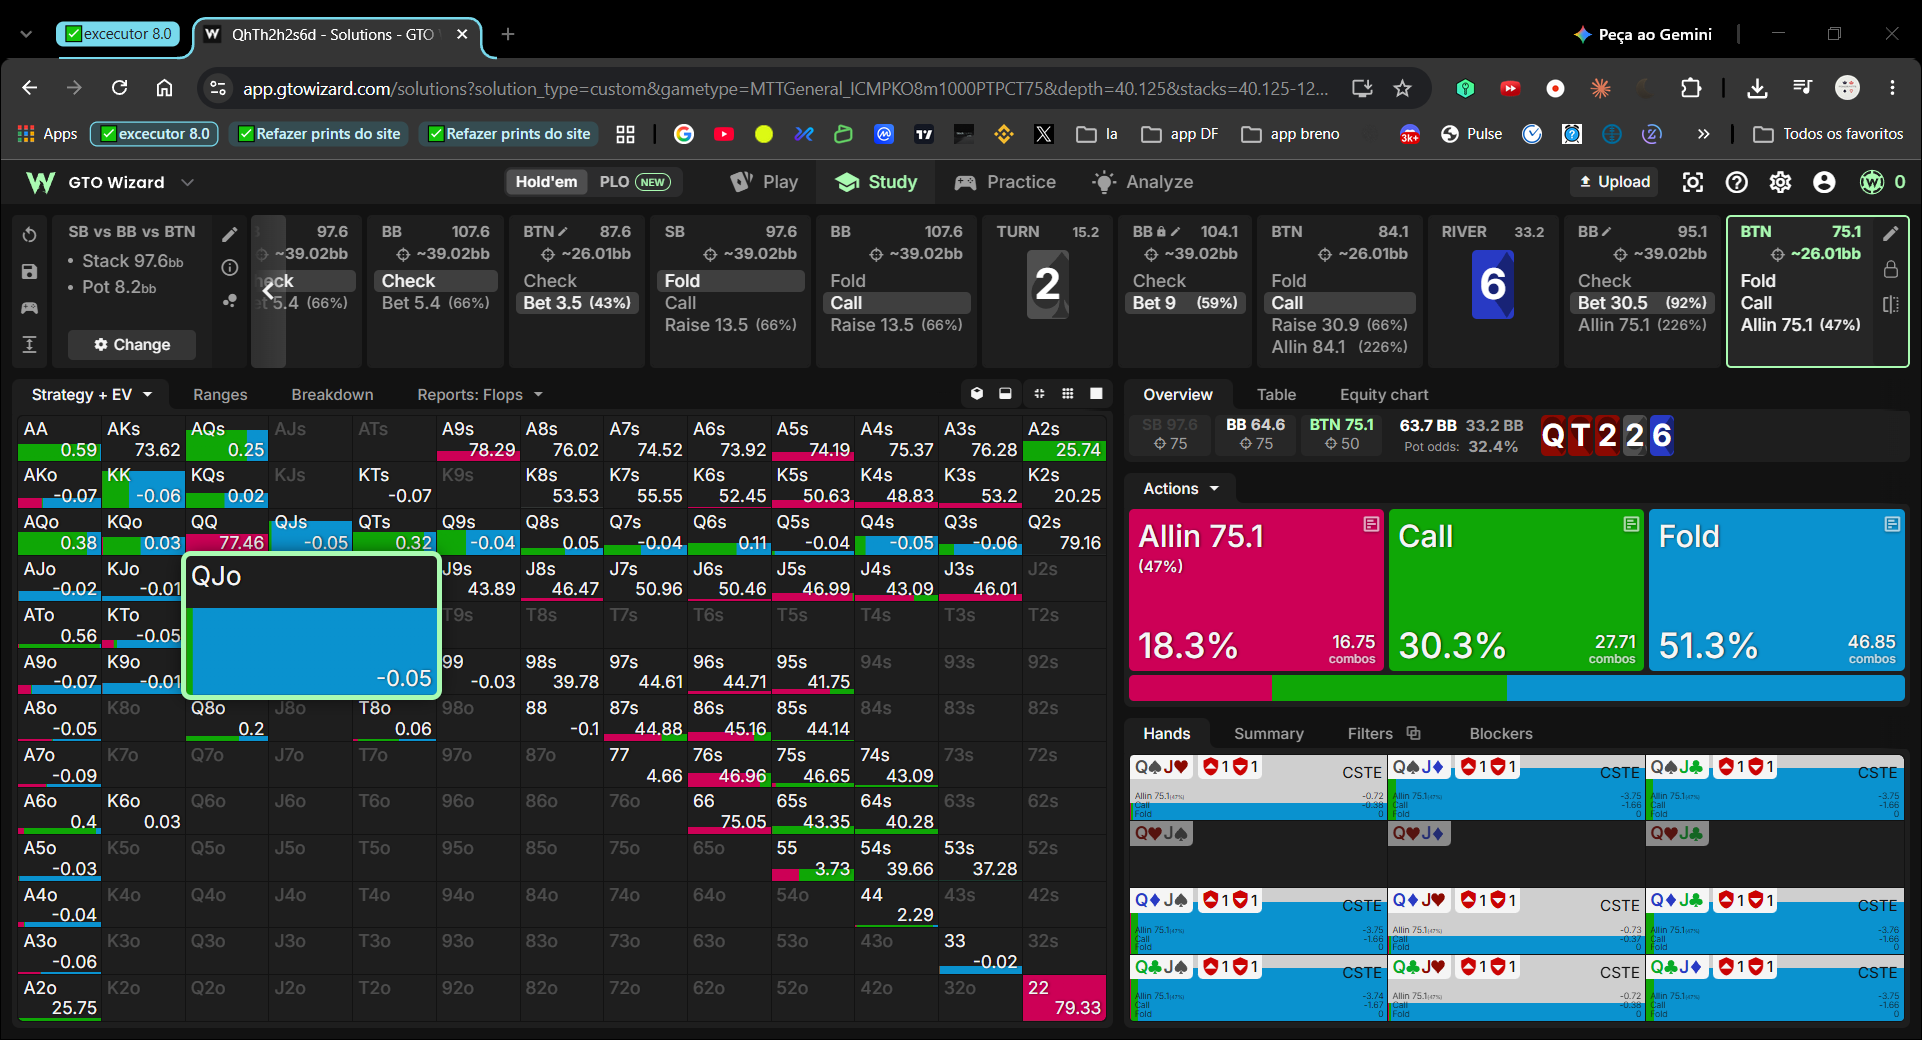Screen dimensions: 1922x1040
Task: Click the reset/undo arrow icon in left sidebar
Action: point(30,235)
